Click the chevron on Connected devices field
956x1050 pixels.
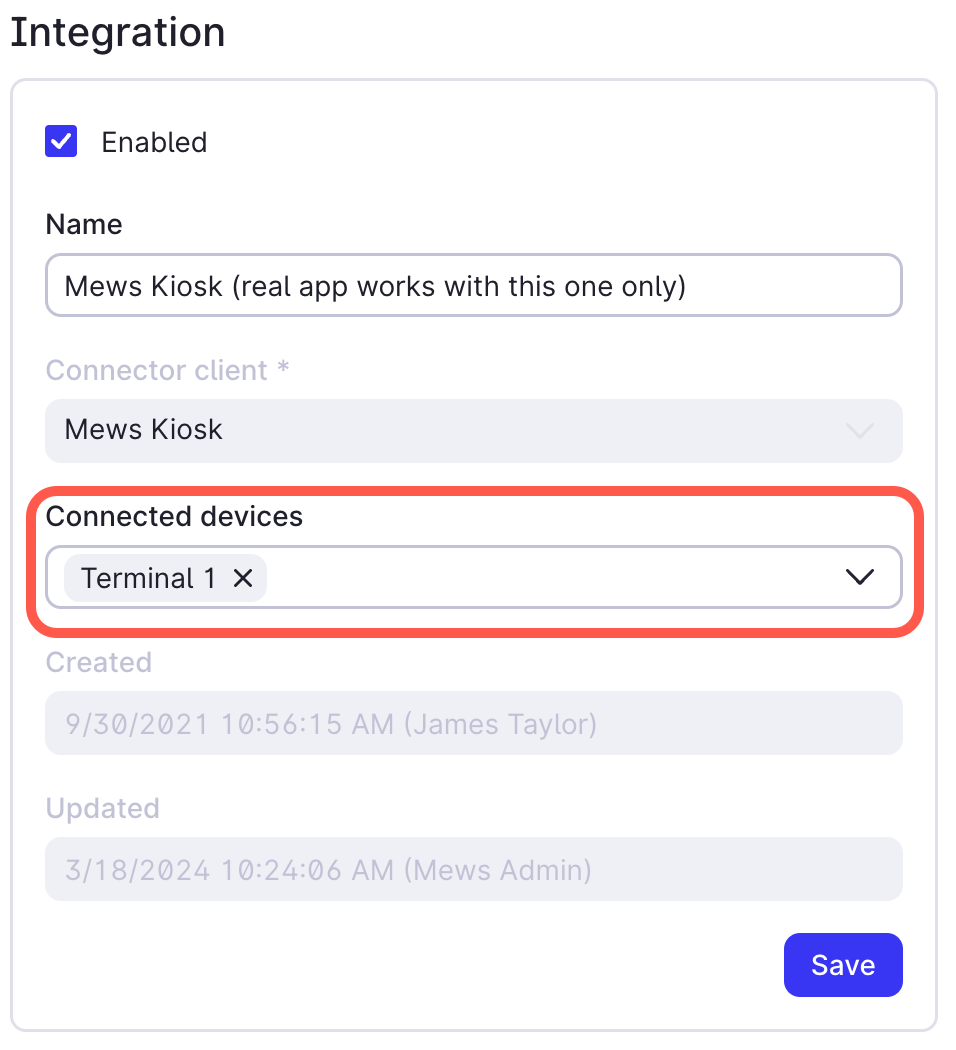tap(858, 577)
